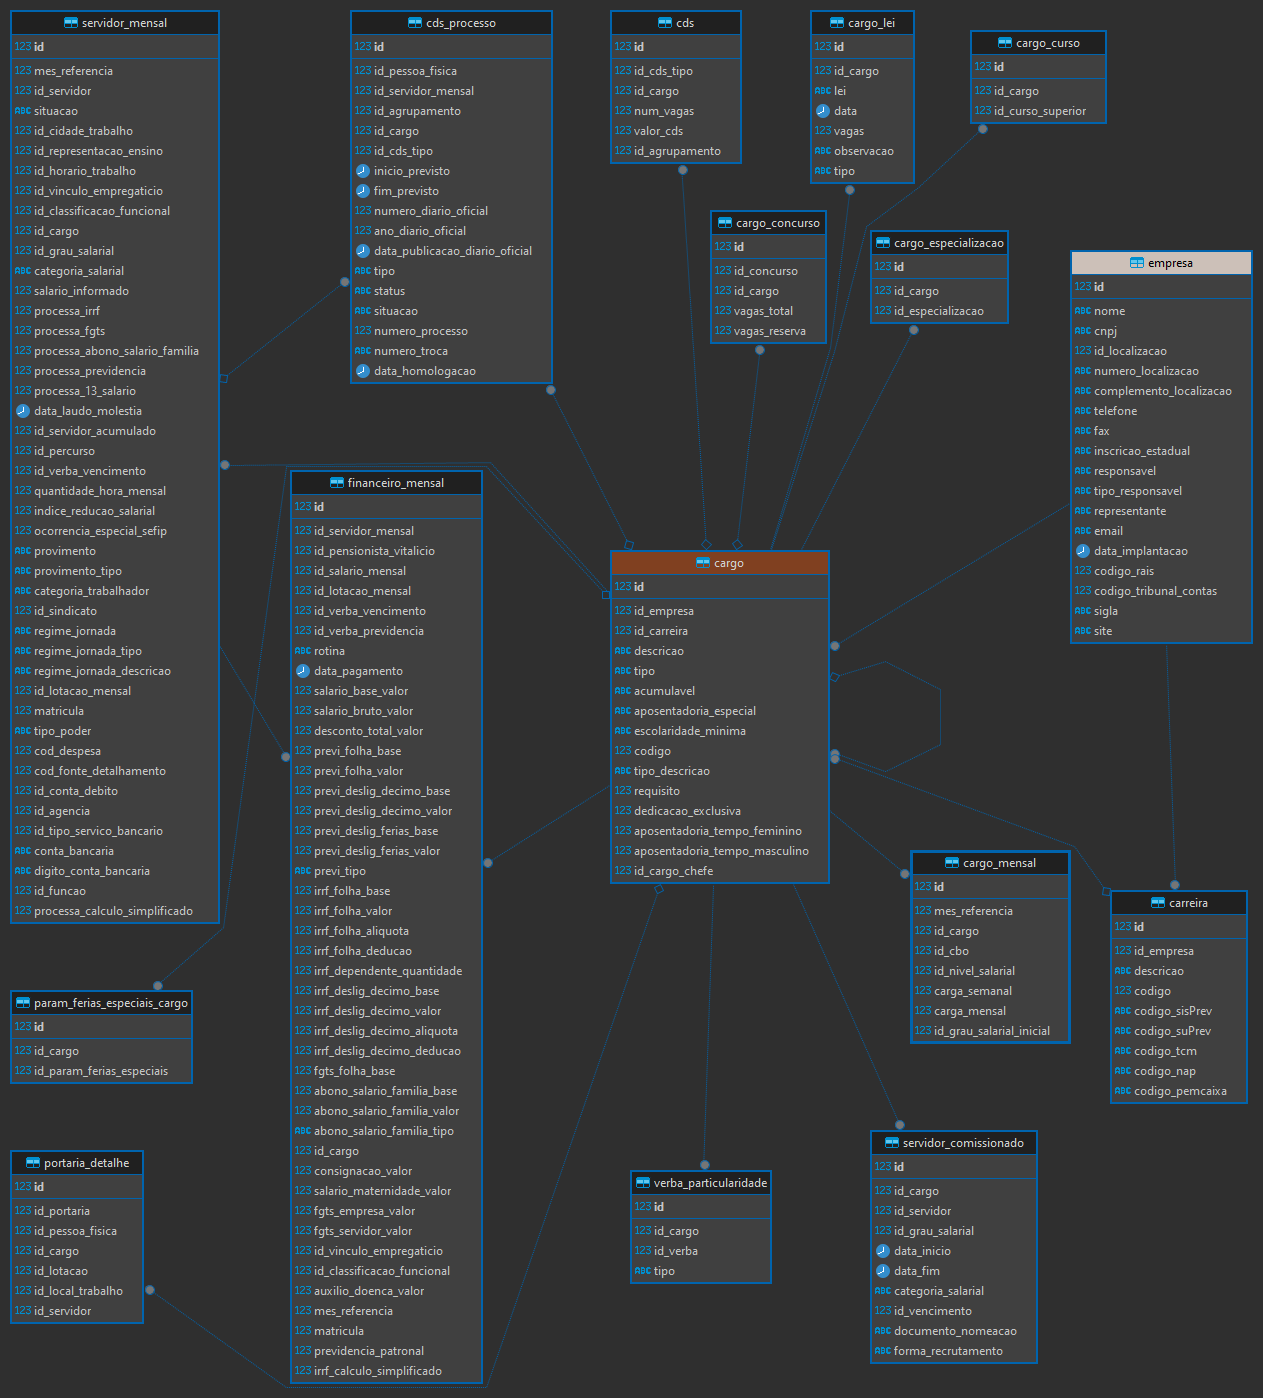Select salario_bruto_valor column in financeiro_mensal
Image resolution: width=1263 pixels, height=1398 pixels.
pos(386,711)
